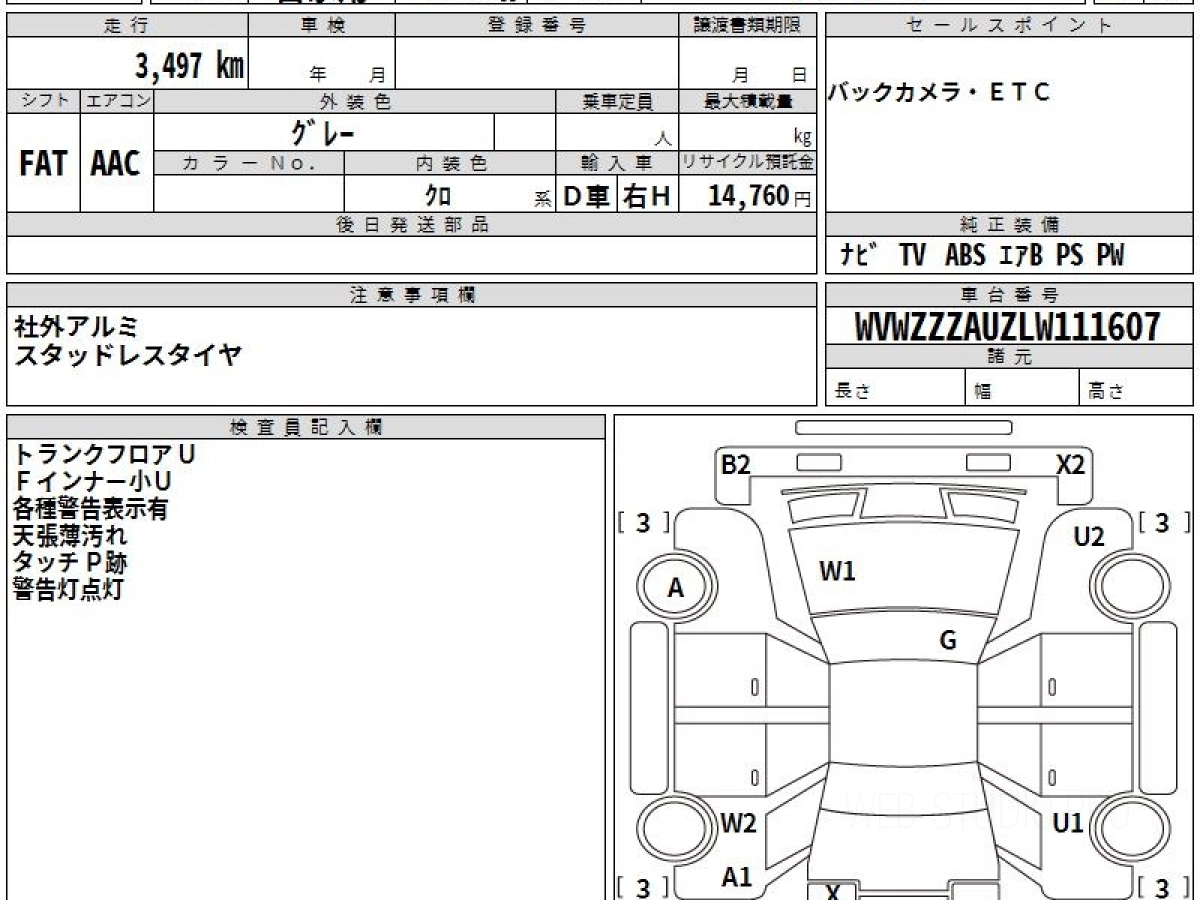The image size is (1200, 900).
Task: Select the ABS equipment item
Action: 965,256
